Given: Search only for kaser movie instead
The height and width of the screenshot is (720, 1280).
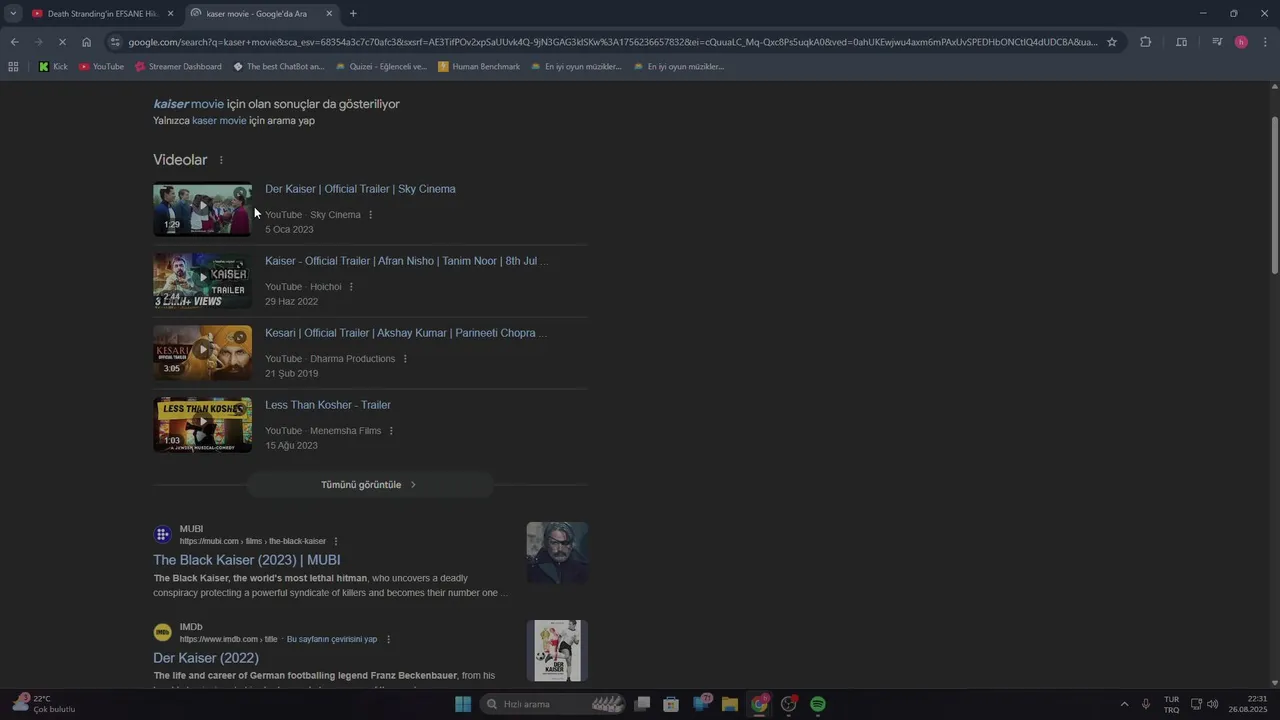Looking at the screenshot, I should (219, 120).
